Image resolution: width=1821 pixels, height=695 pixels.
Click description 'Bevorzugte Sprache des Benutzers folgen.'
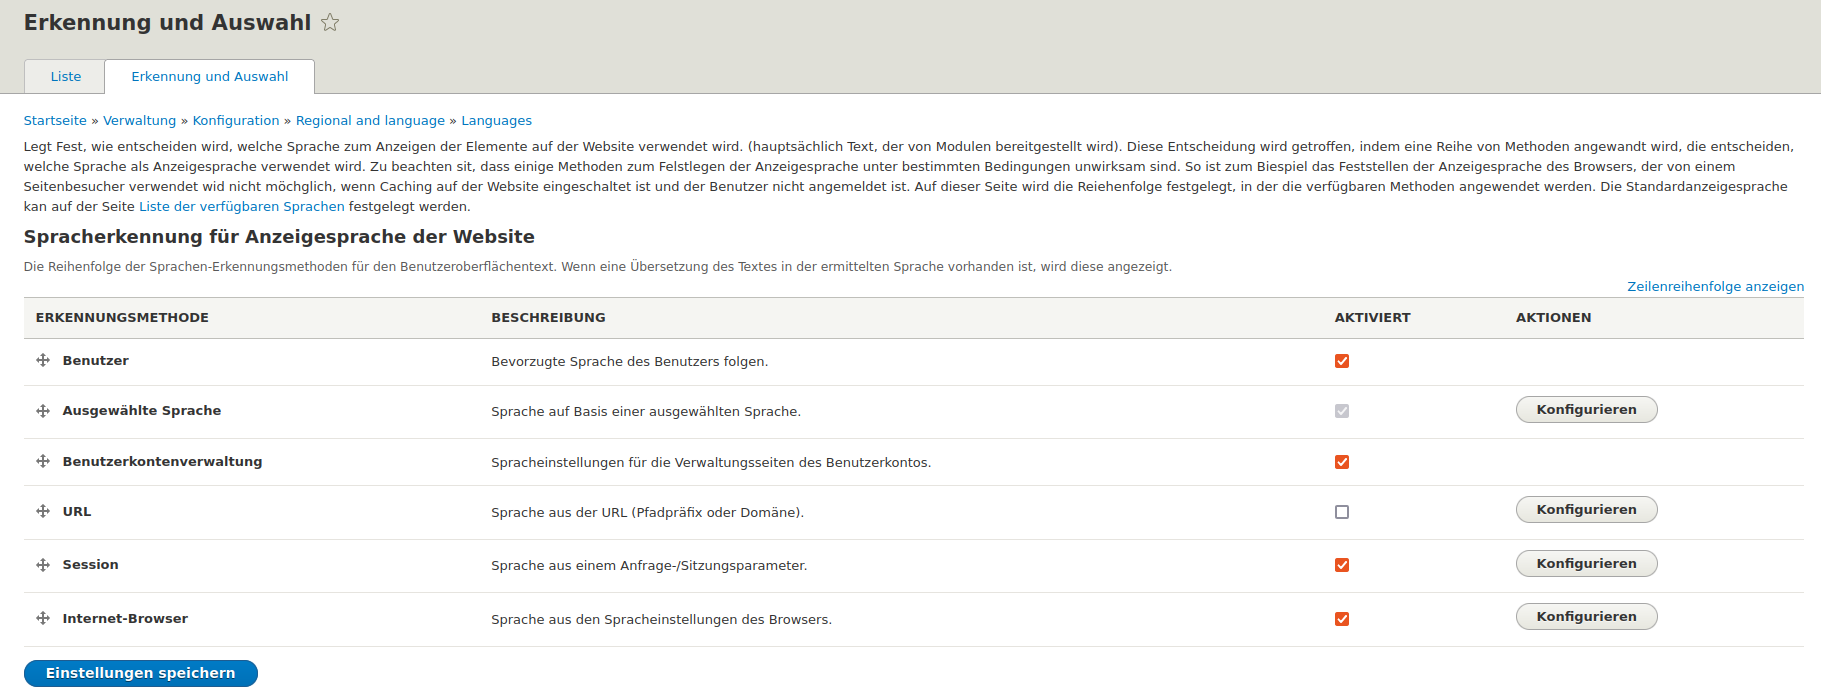pos(630,361)
